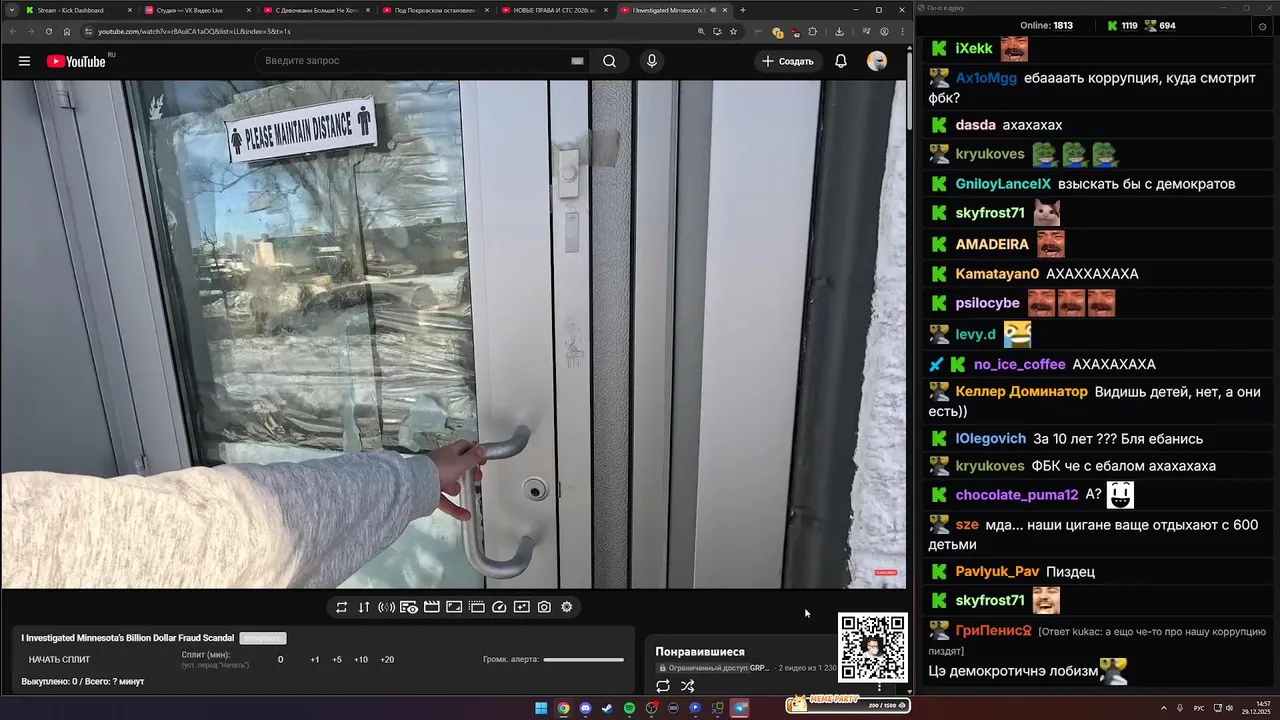The image size is (1280, 720).
Task: Open Spotify from the taskbar
Action: 629,708
